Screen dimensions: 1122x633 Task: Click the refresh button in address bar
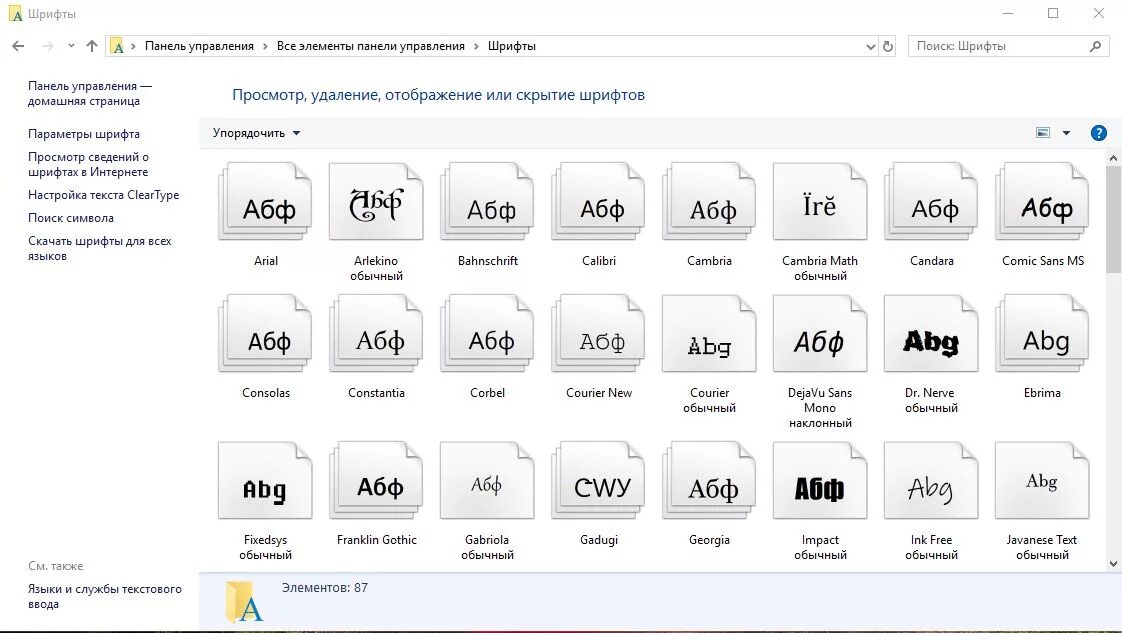888,46
